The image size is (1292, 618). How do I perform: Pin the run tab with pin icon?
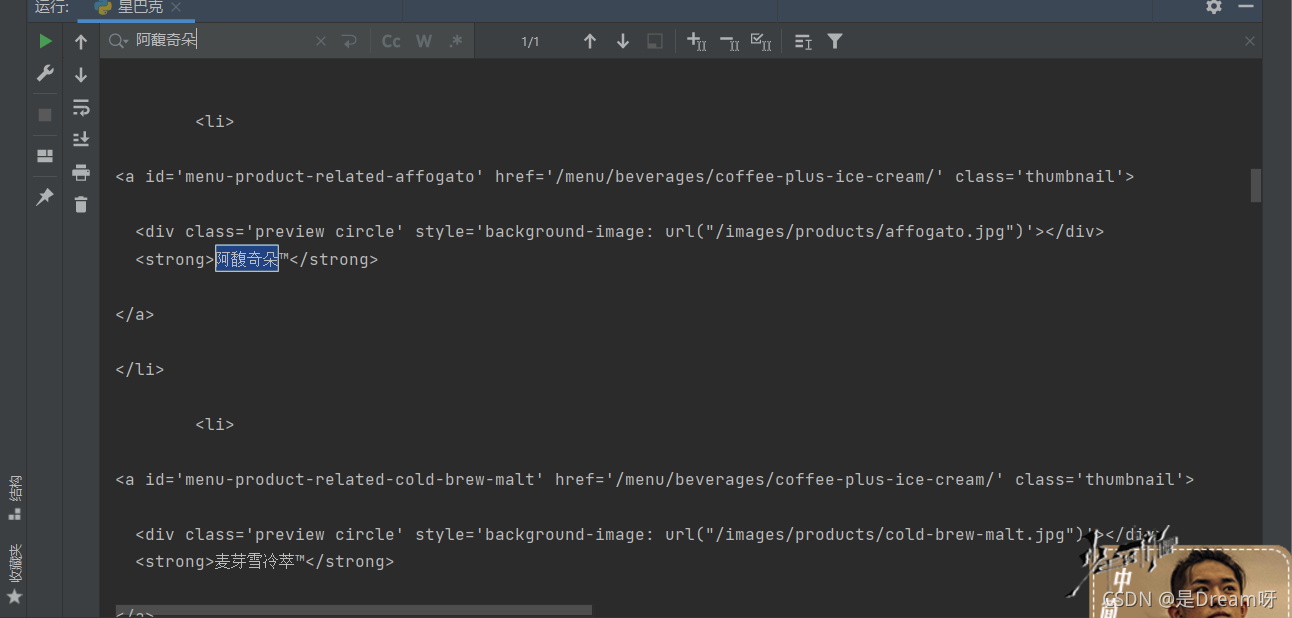click(x=45, y=197)
